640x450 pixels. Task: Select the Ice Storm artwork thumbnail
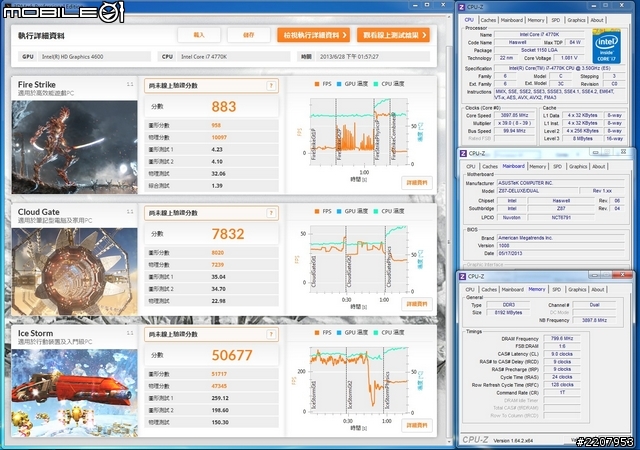tap(74, 393)
